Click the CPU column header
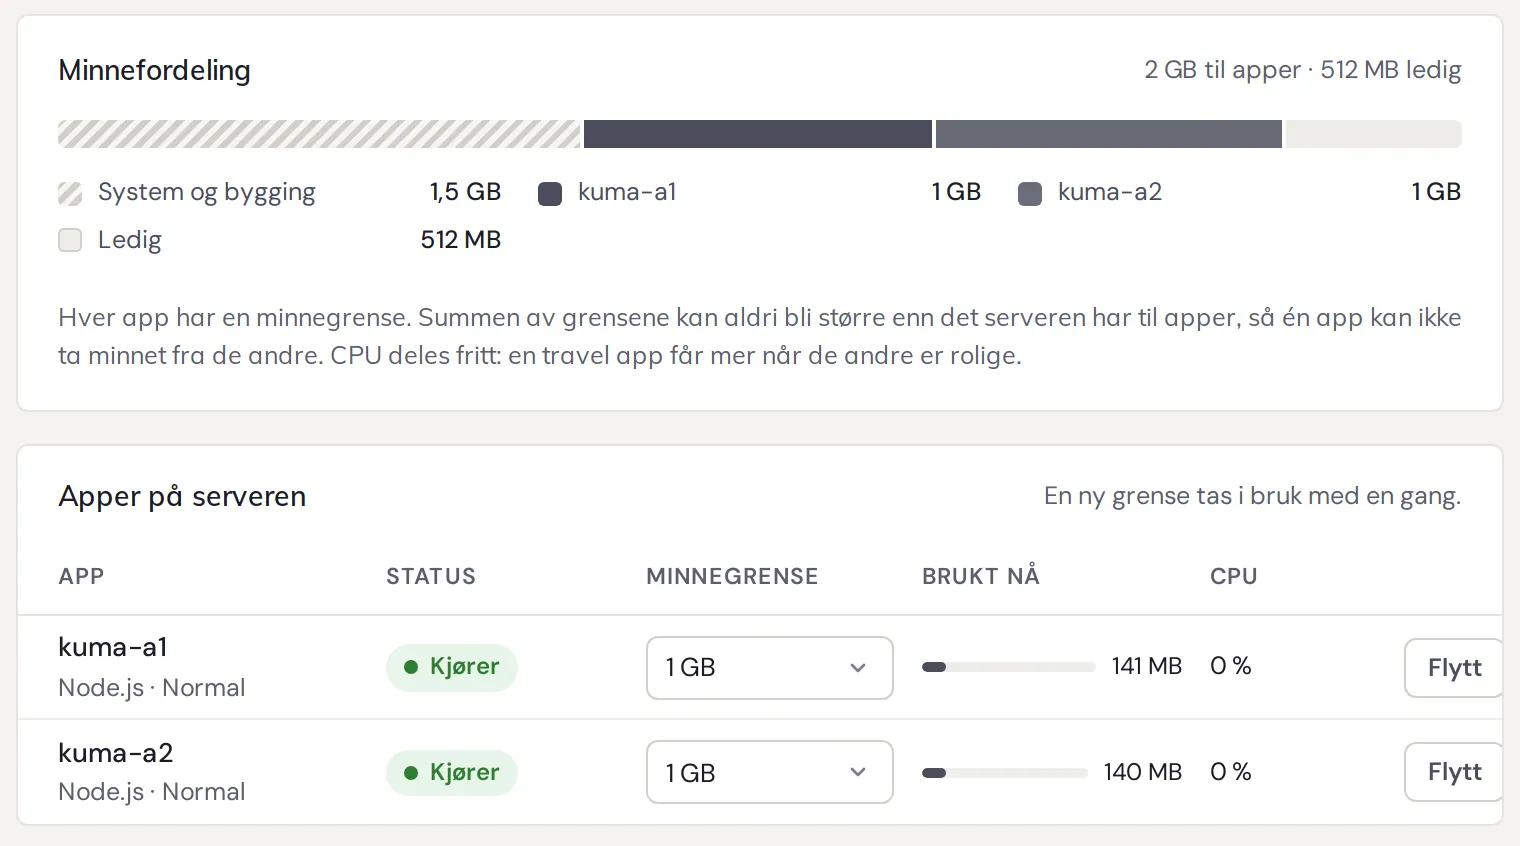Screen dimensions: 1520x846 pyautogui.click(x=1234, y=576)
